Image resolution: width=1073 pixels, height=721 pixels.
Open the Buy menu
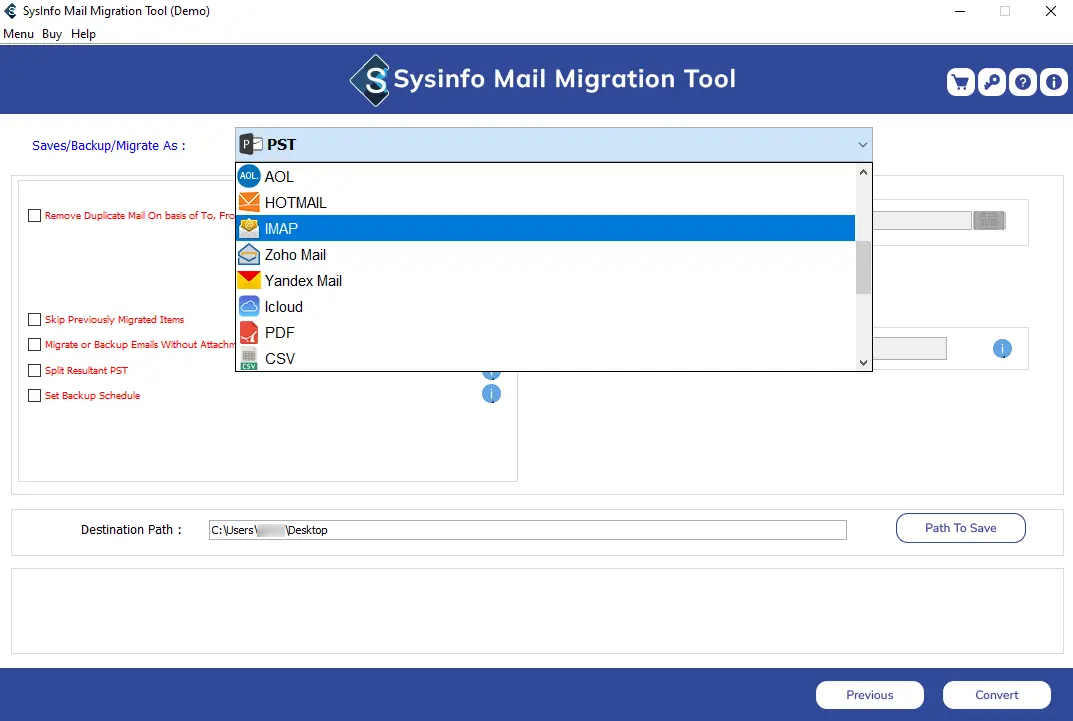click(52, 34)
